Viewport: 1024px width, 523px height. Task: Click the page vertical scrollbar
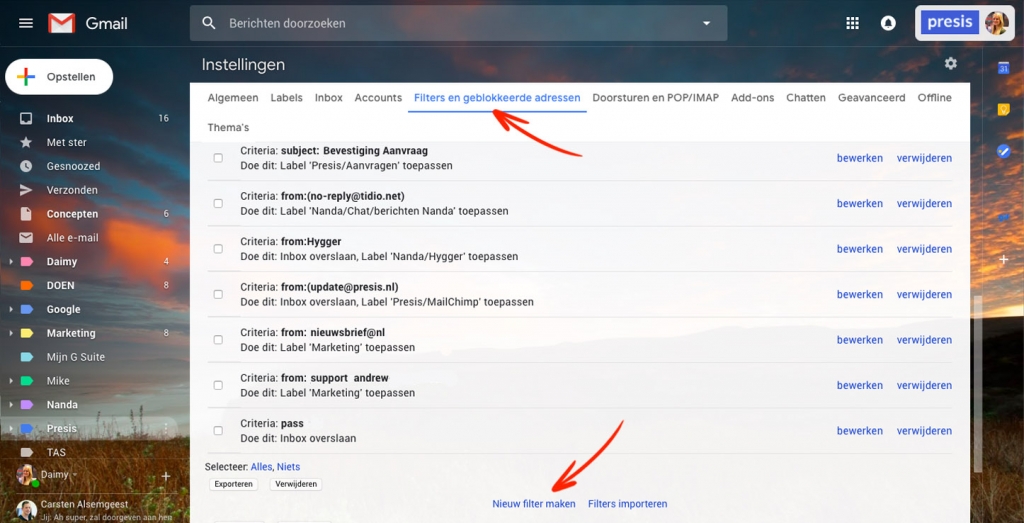(x=978, y=384)
